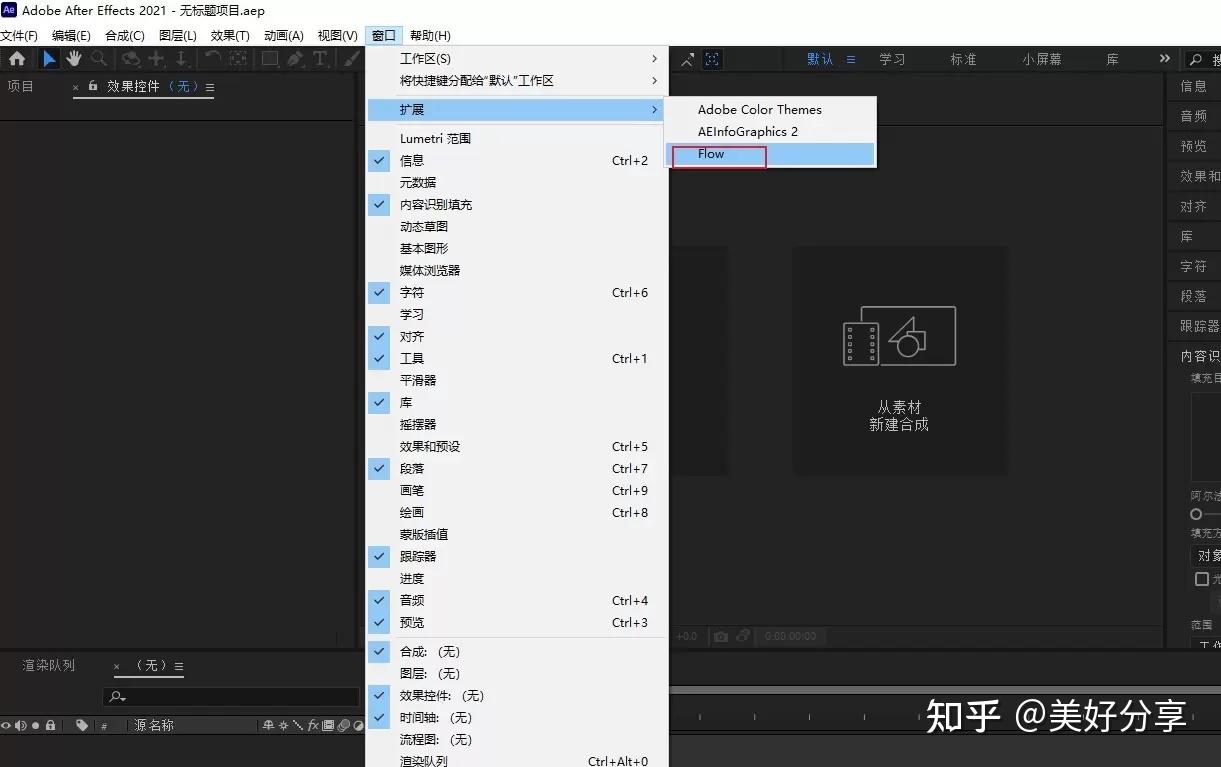Select the Zoom tool
Viewport: 1221px width, 767px height.
coord(98,59)
